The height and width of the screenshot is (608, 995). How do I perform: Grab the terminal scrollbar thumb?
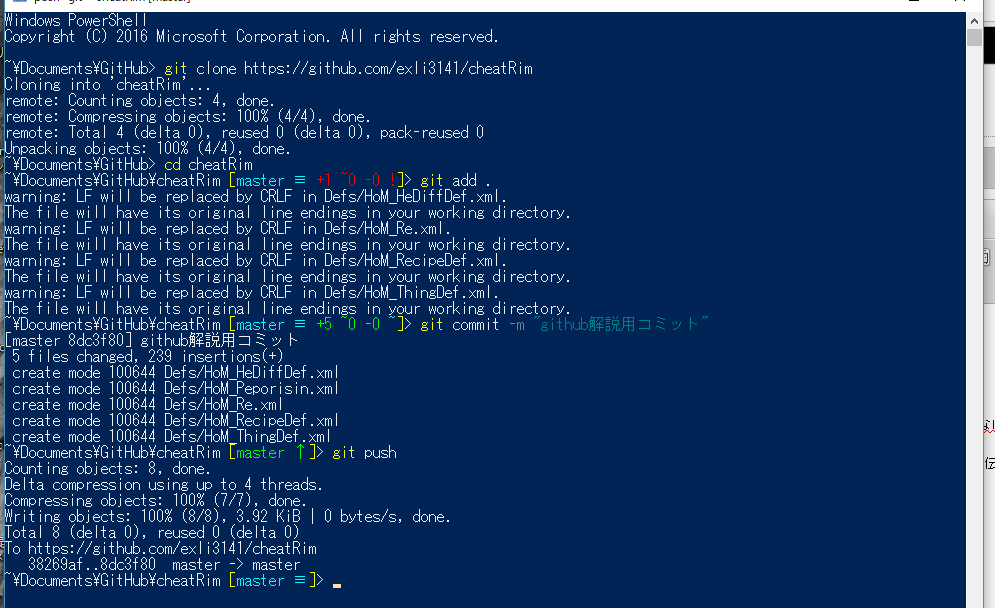(974, 37)
